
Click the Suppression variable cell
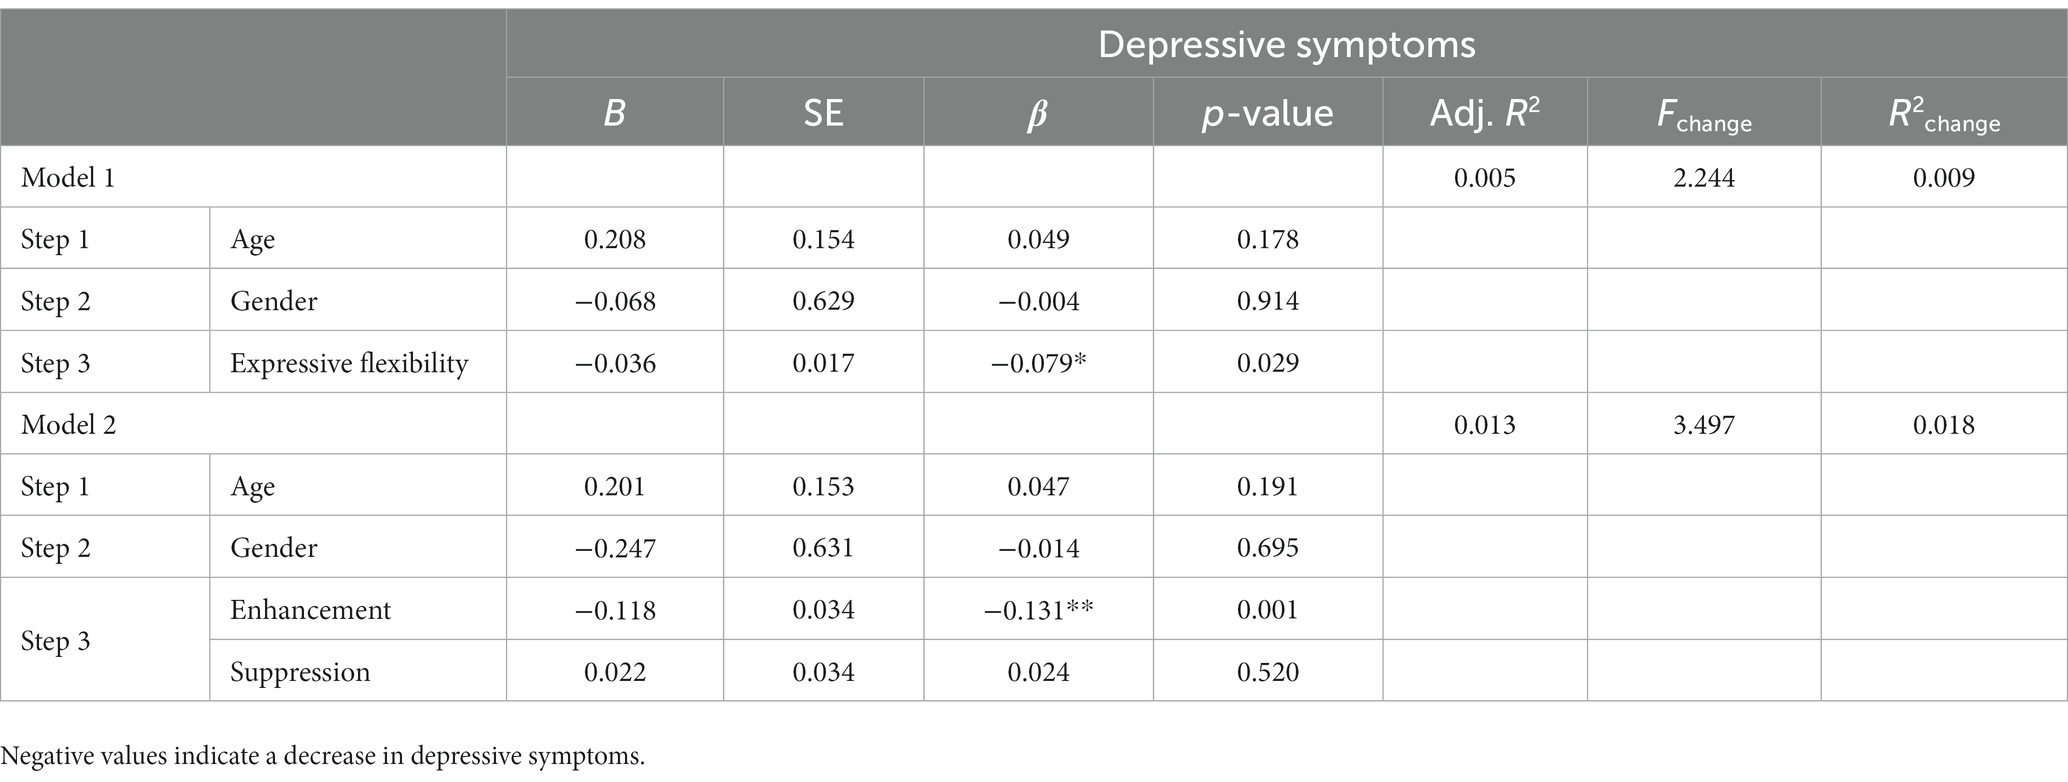300,672
